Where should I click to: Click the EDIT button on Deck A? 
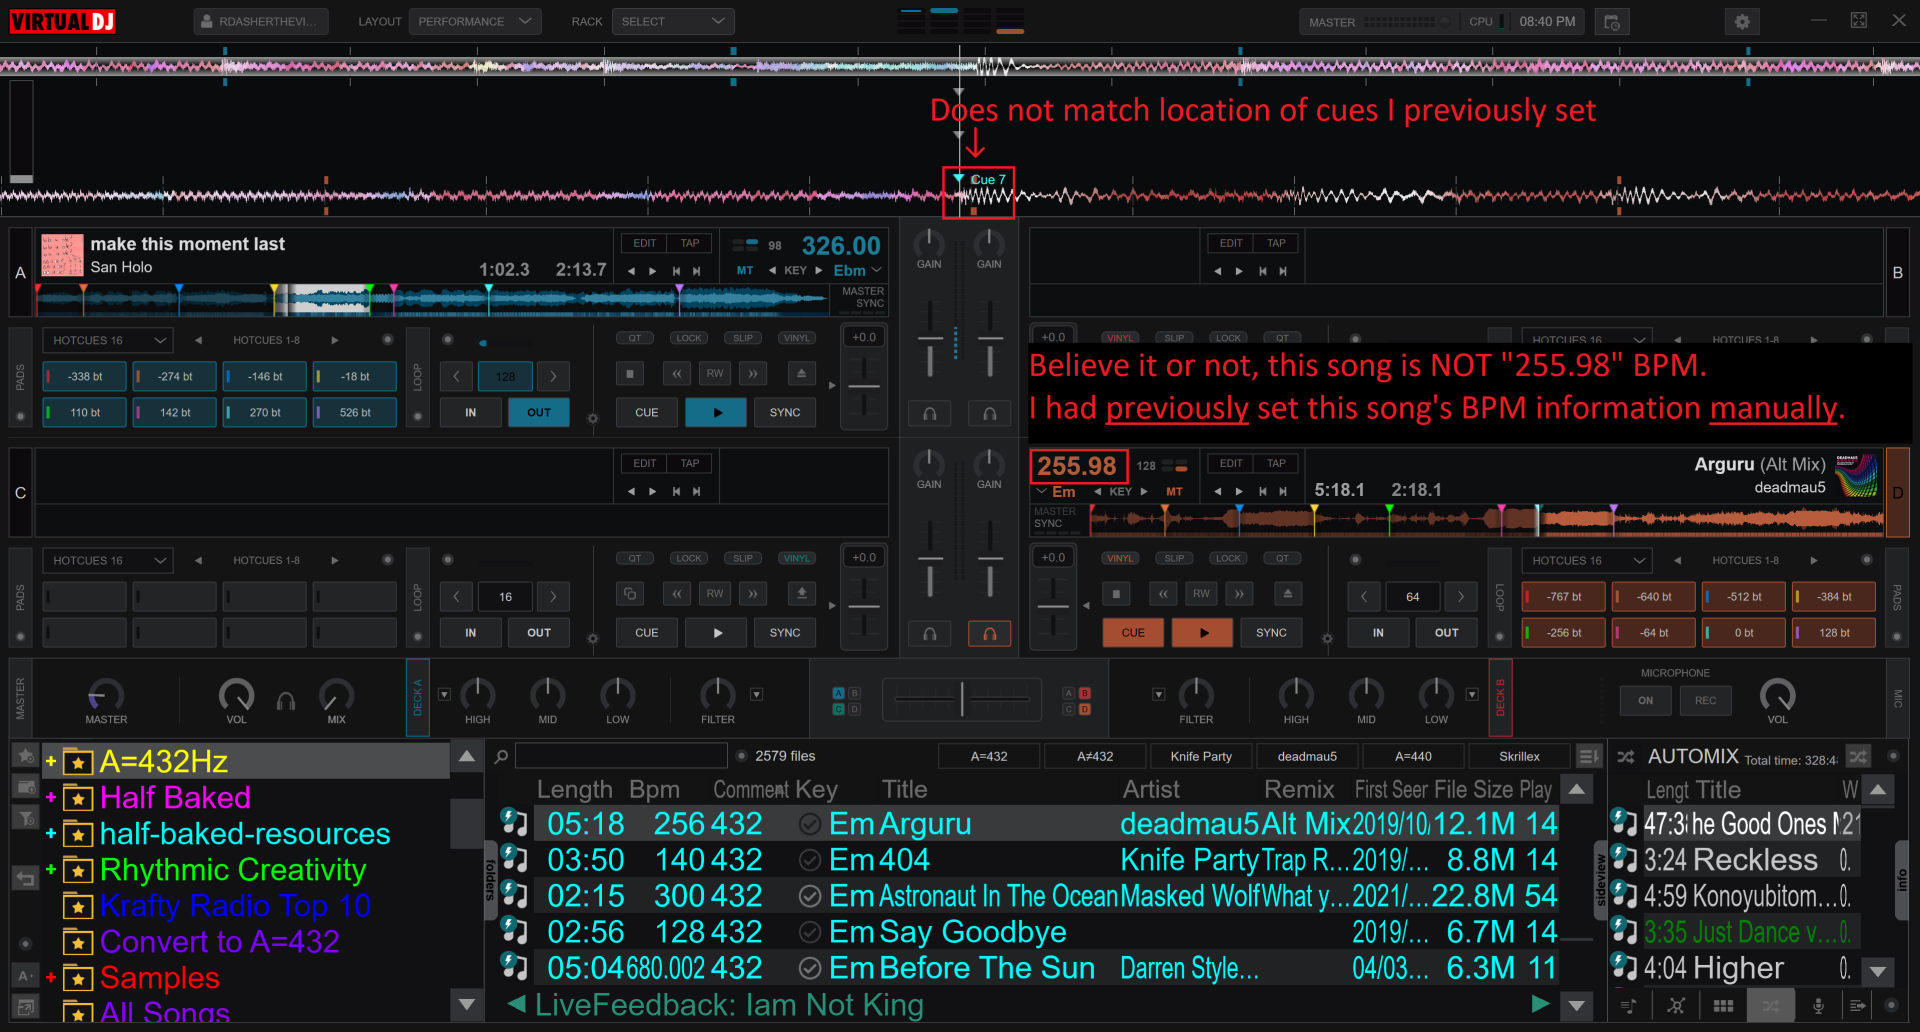(x=645, y=243)
